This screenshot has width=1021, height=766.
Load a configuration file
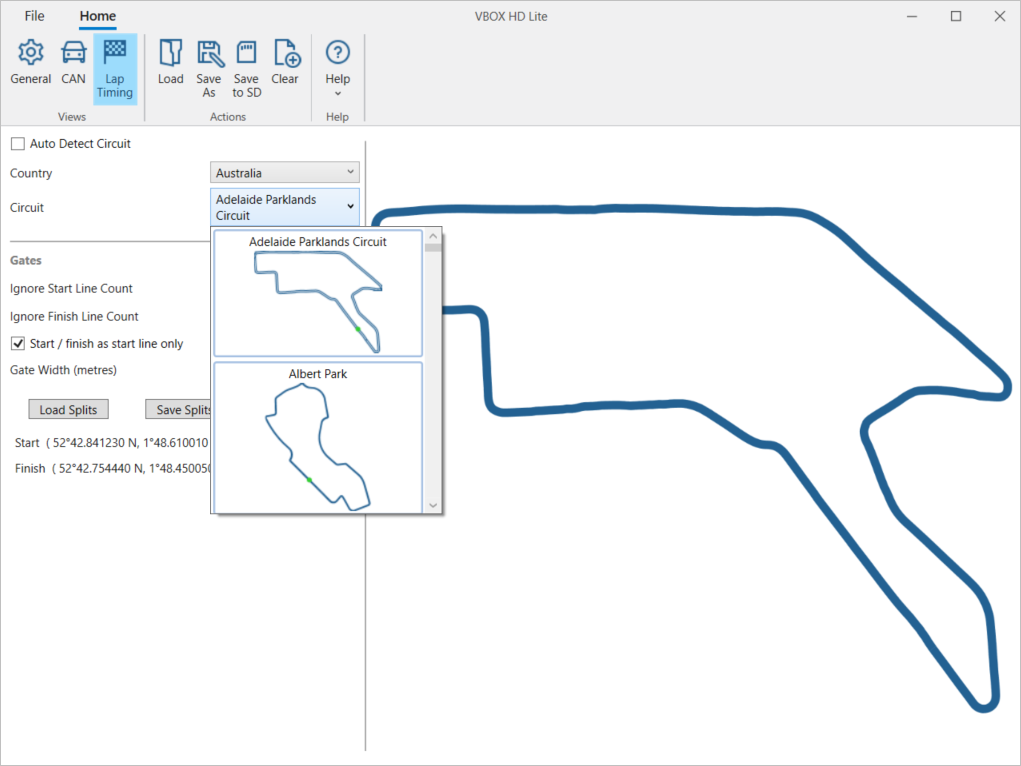[171, 63]
